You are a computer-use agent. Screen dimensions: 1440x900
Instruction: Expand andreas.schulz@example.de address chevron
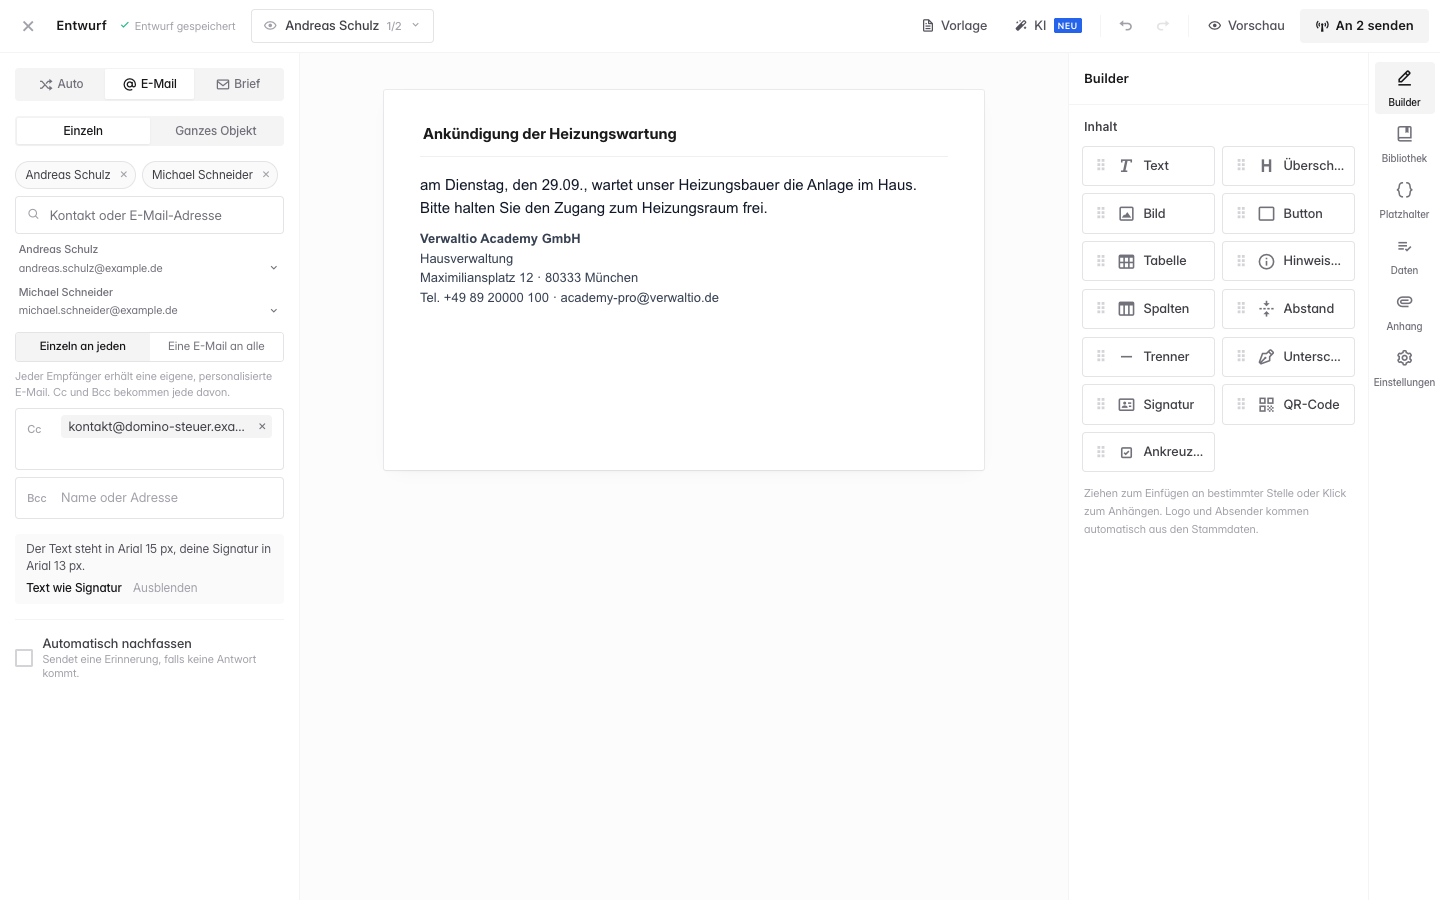point(274,268)
